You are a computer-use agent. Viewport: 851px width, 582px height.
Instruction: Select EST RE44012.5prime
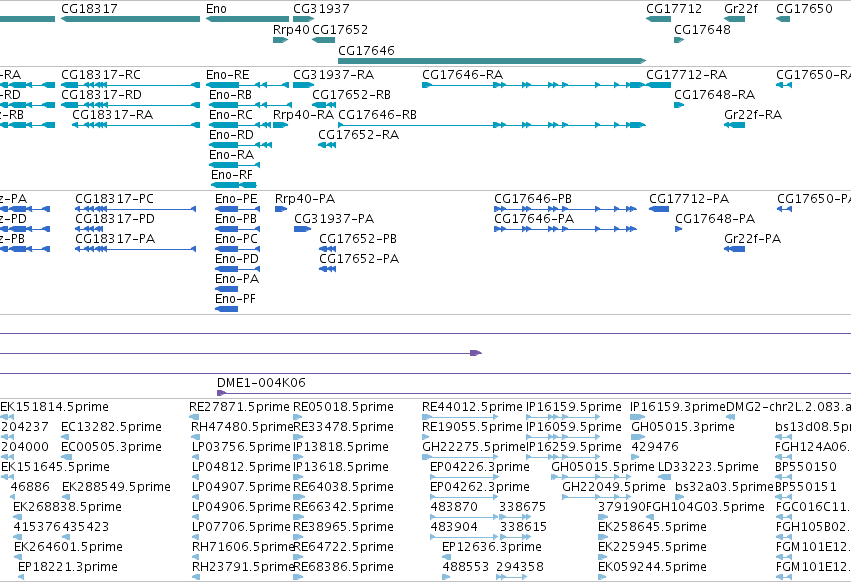472,407
